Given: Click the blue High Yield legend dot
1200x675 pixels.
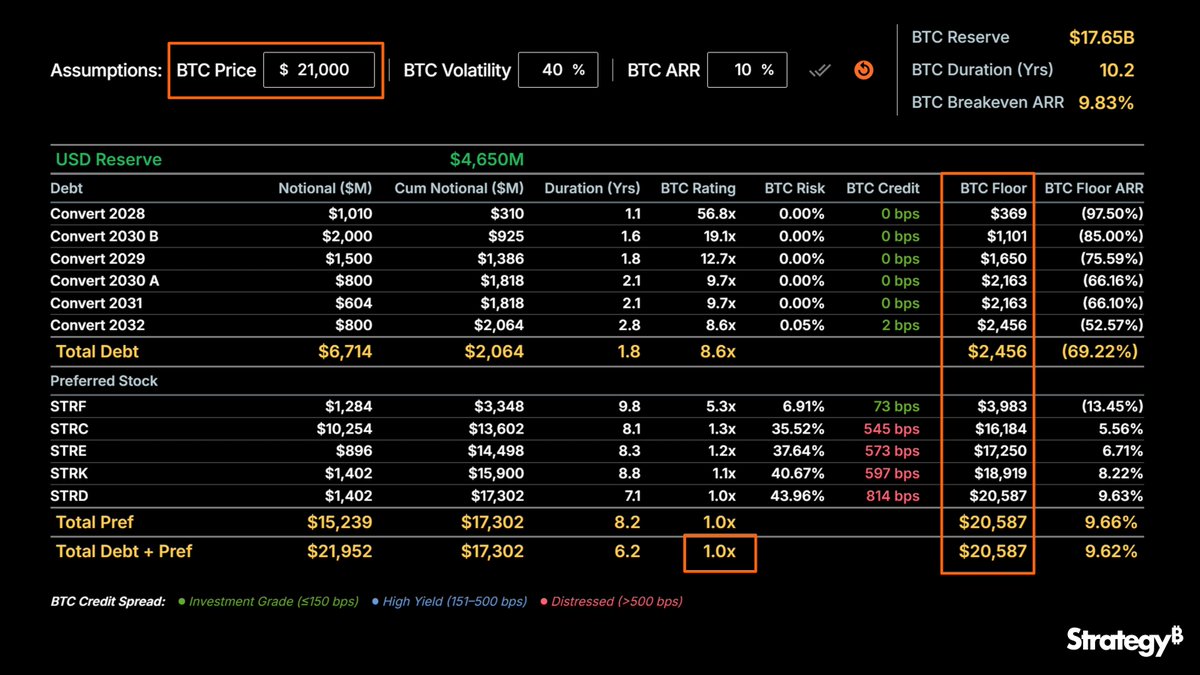Looking at the screenshot, I should [x=375, y=602].
